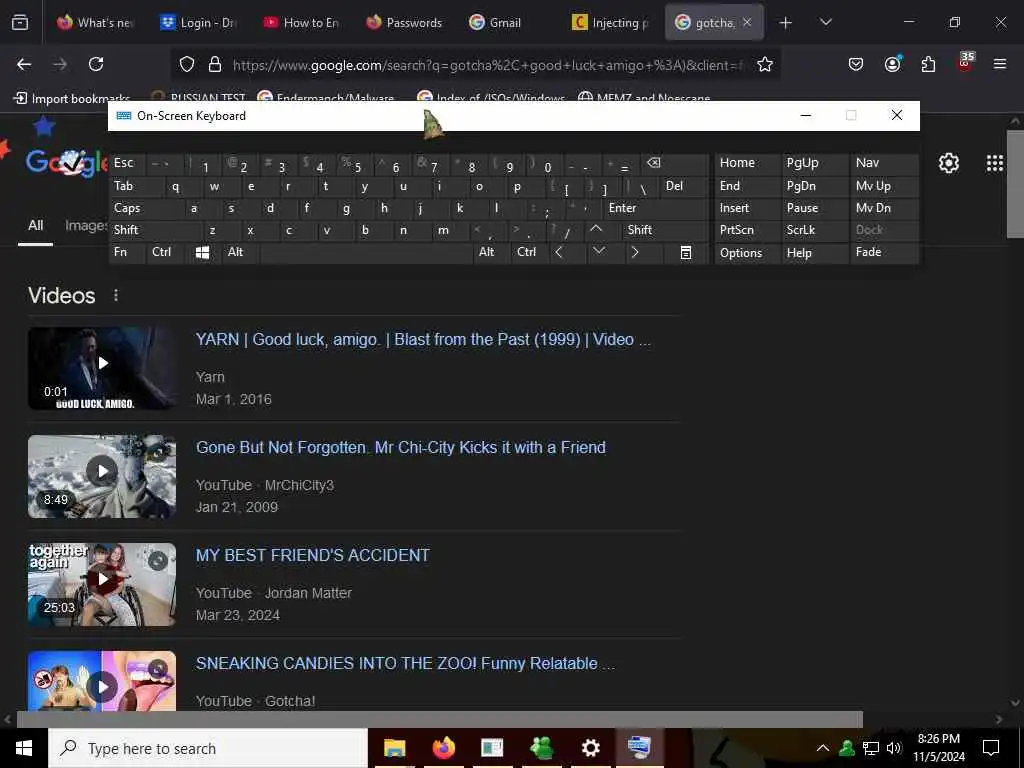Screen dimensions: 1024x768
Task: Click the up arrow key on keyboard
Action: pyautogui.click(x=596, y=229)
